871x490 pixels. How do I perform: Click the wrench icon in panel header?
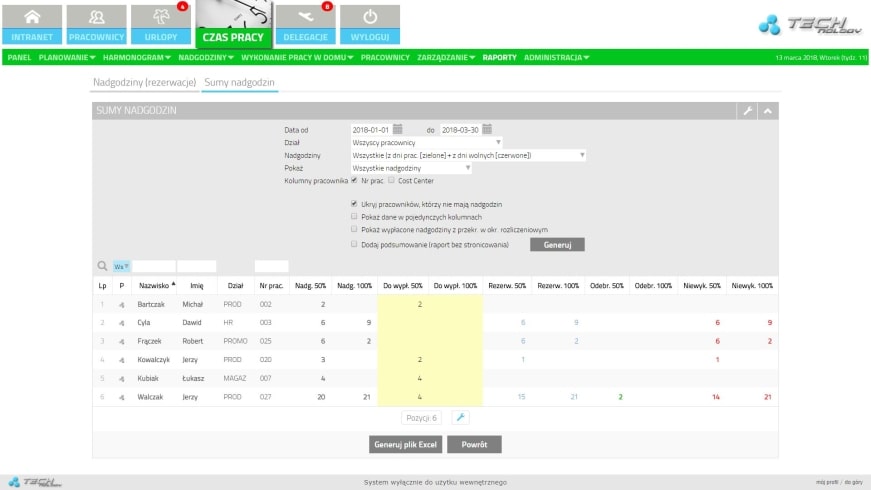pyautogui.click(x=746, y=110)
